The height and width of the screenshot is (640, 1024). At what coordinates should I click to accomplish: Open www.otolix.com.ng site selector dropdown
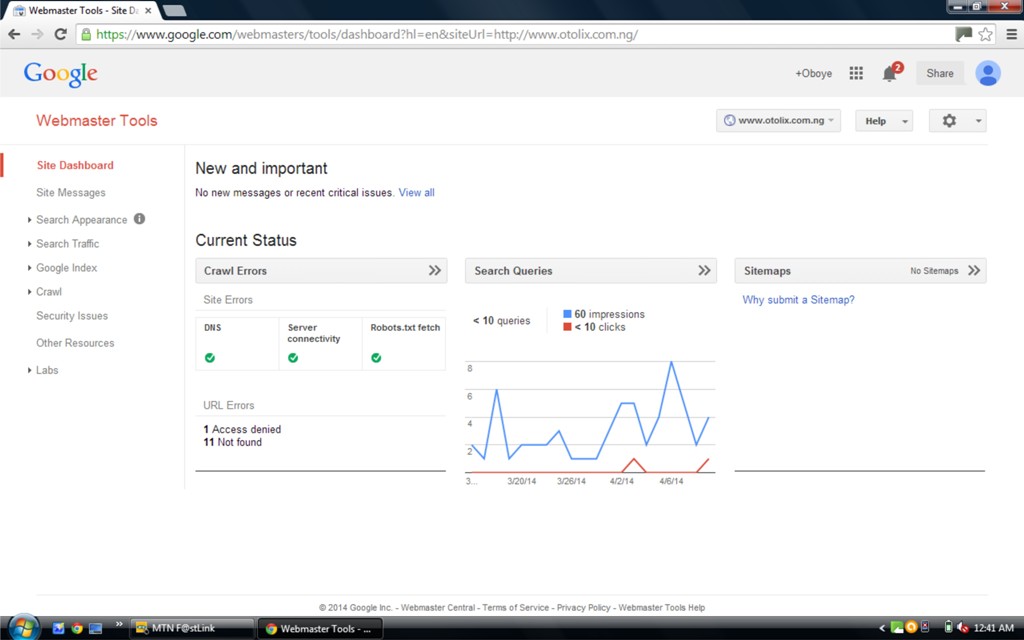[778, 120]
